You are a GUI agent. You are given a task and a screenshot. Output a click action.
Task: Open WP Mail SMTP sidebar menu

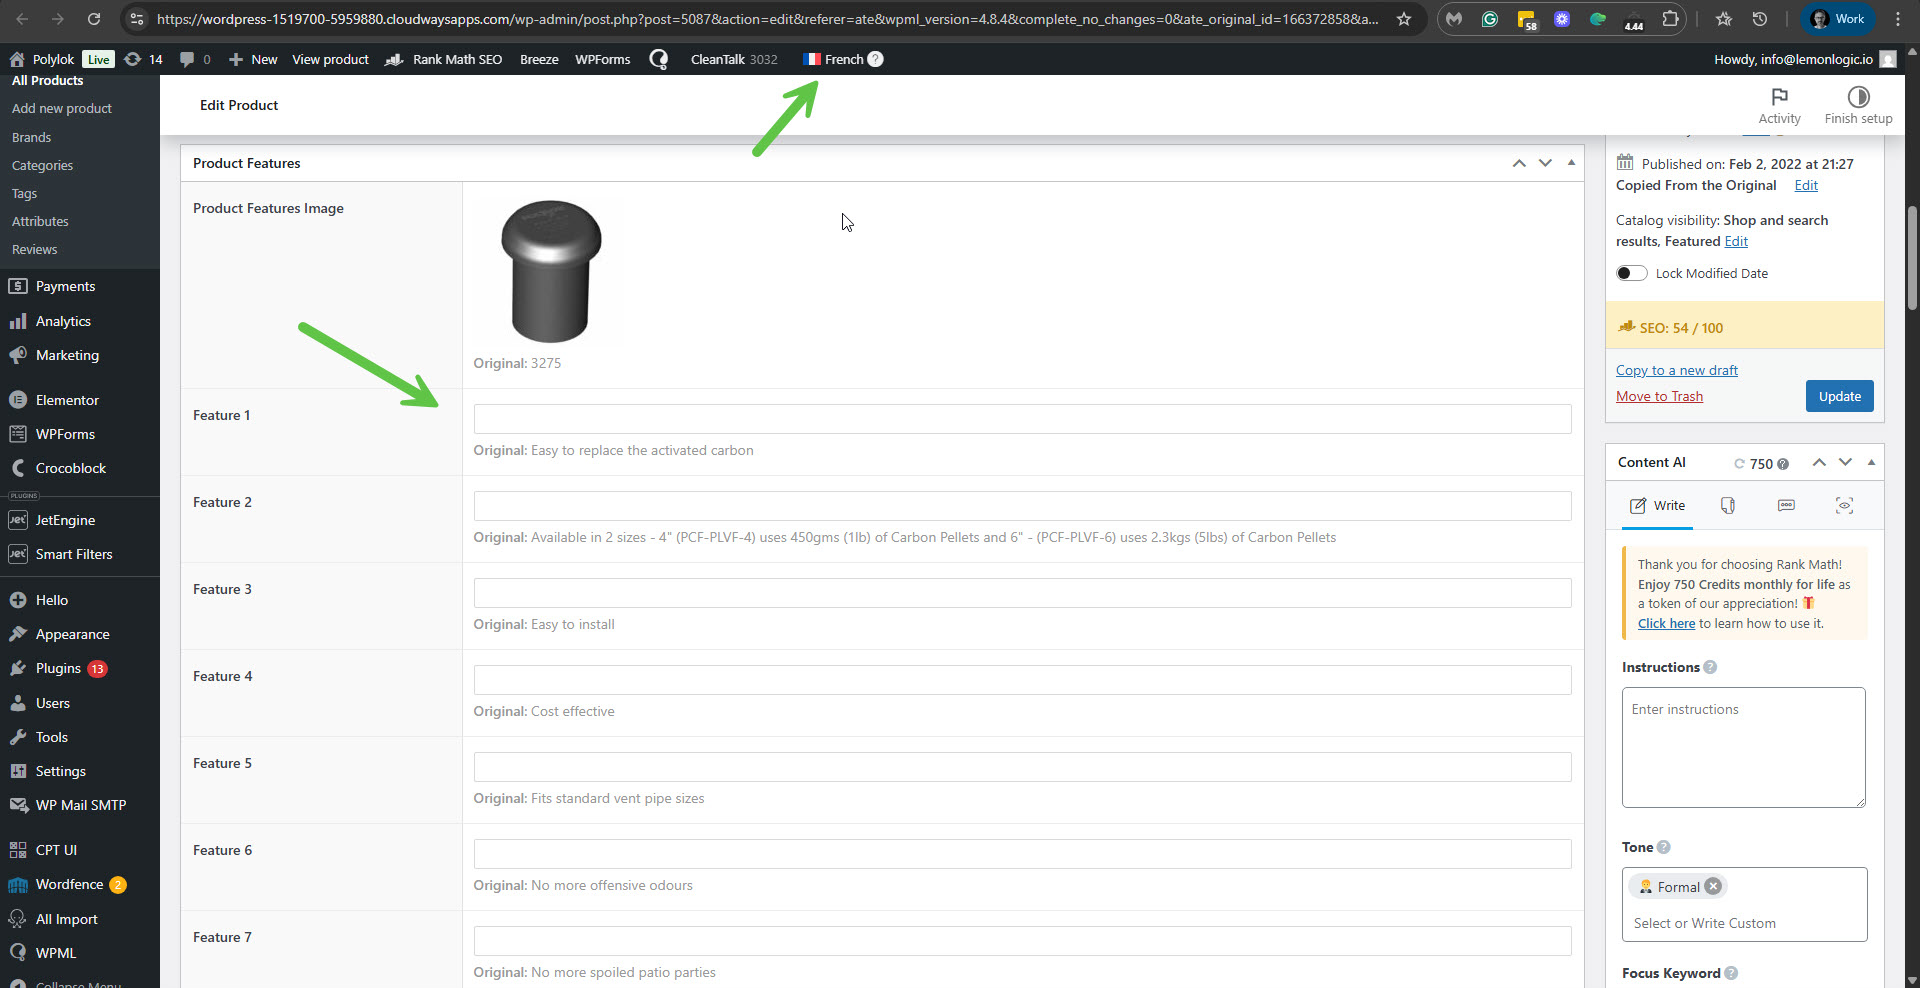tap(80, 805)
